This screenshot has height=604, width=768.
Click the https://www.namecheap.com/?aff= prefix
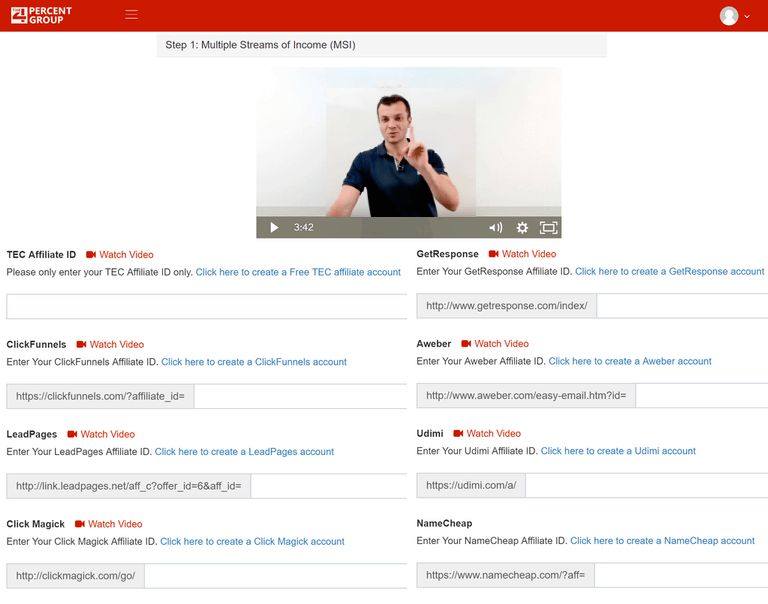[505, 575]
